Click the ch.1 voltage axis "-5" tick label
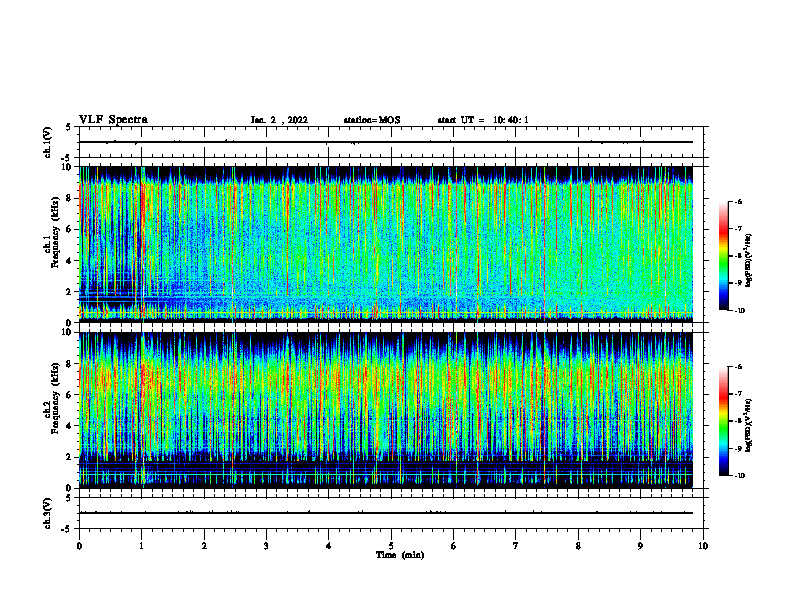The width and height of the screenshot is (792, 612). pos(67,158)
